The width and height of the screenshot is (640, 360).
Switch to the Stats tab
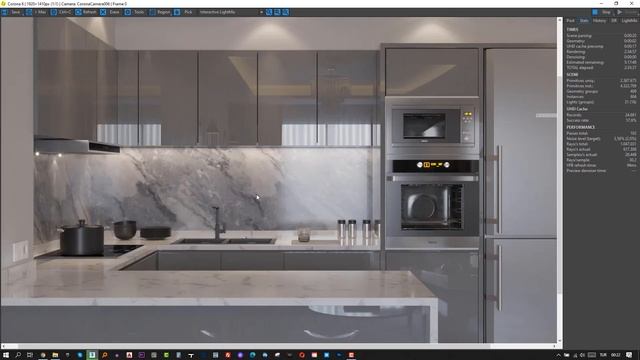[x=584, y=20]
